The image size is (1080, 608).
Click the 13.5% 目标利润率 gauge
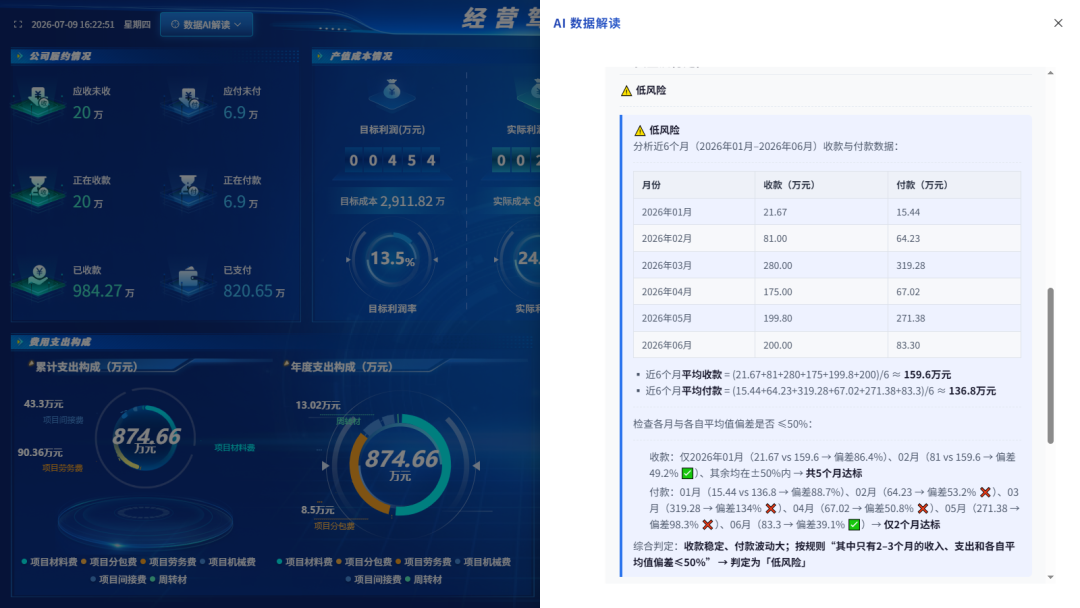point(392,260)
